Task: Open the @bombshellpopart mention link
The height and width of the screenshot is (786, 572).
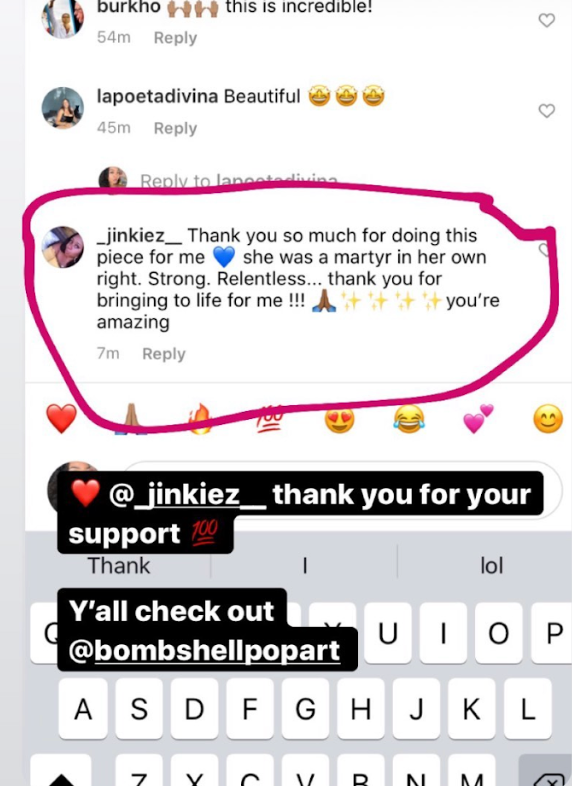Action: tap(204, 651)
